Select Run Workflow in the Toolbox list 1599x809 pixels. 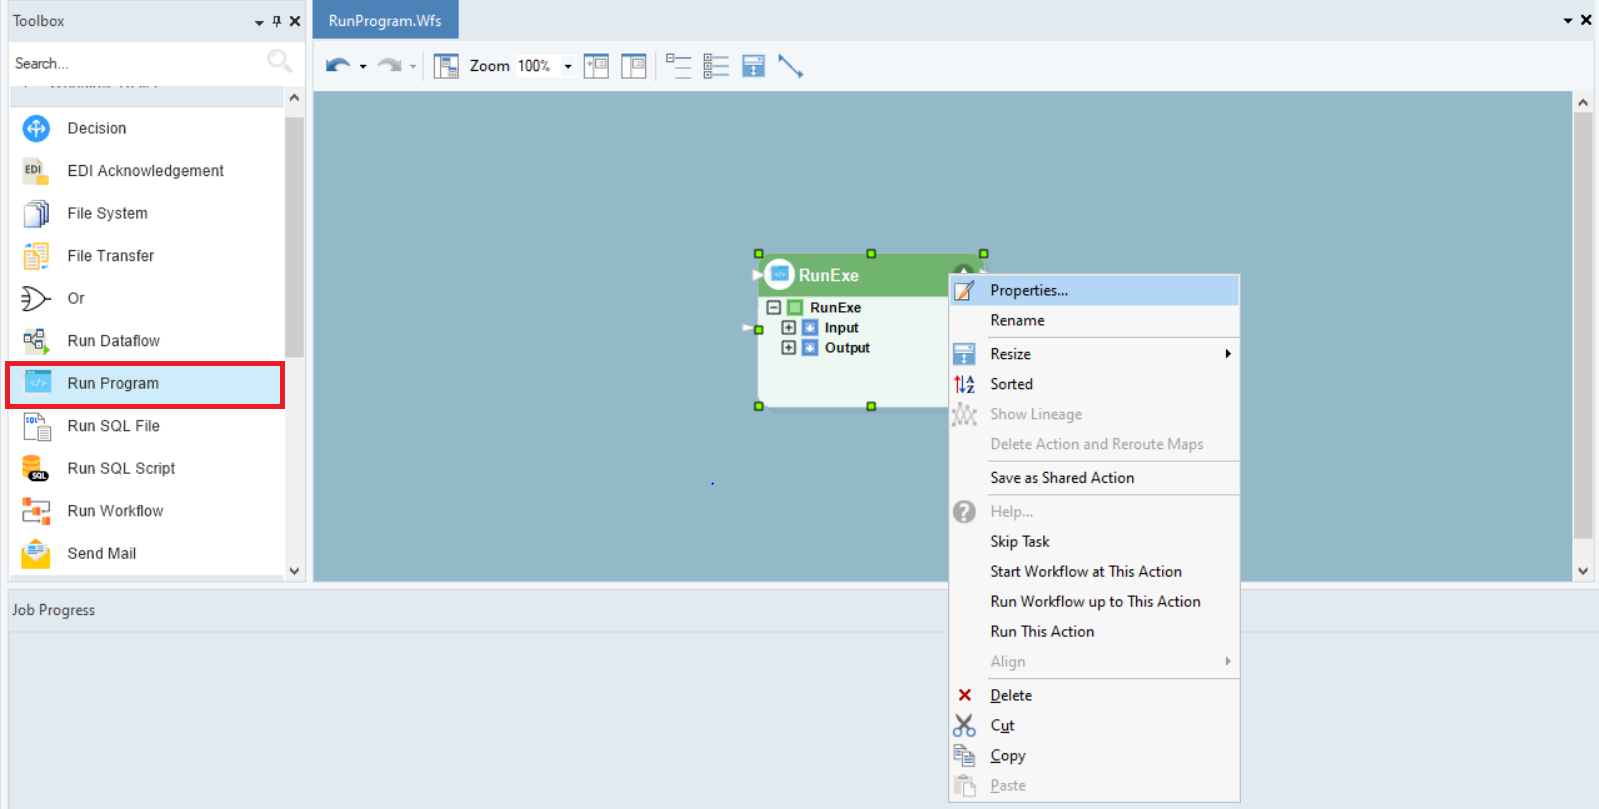(x=115, y=511)
